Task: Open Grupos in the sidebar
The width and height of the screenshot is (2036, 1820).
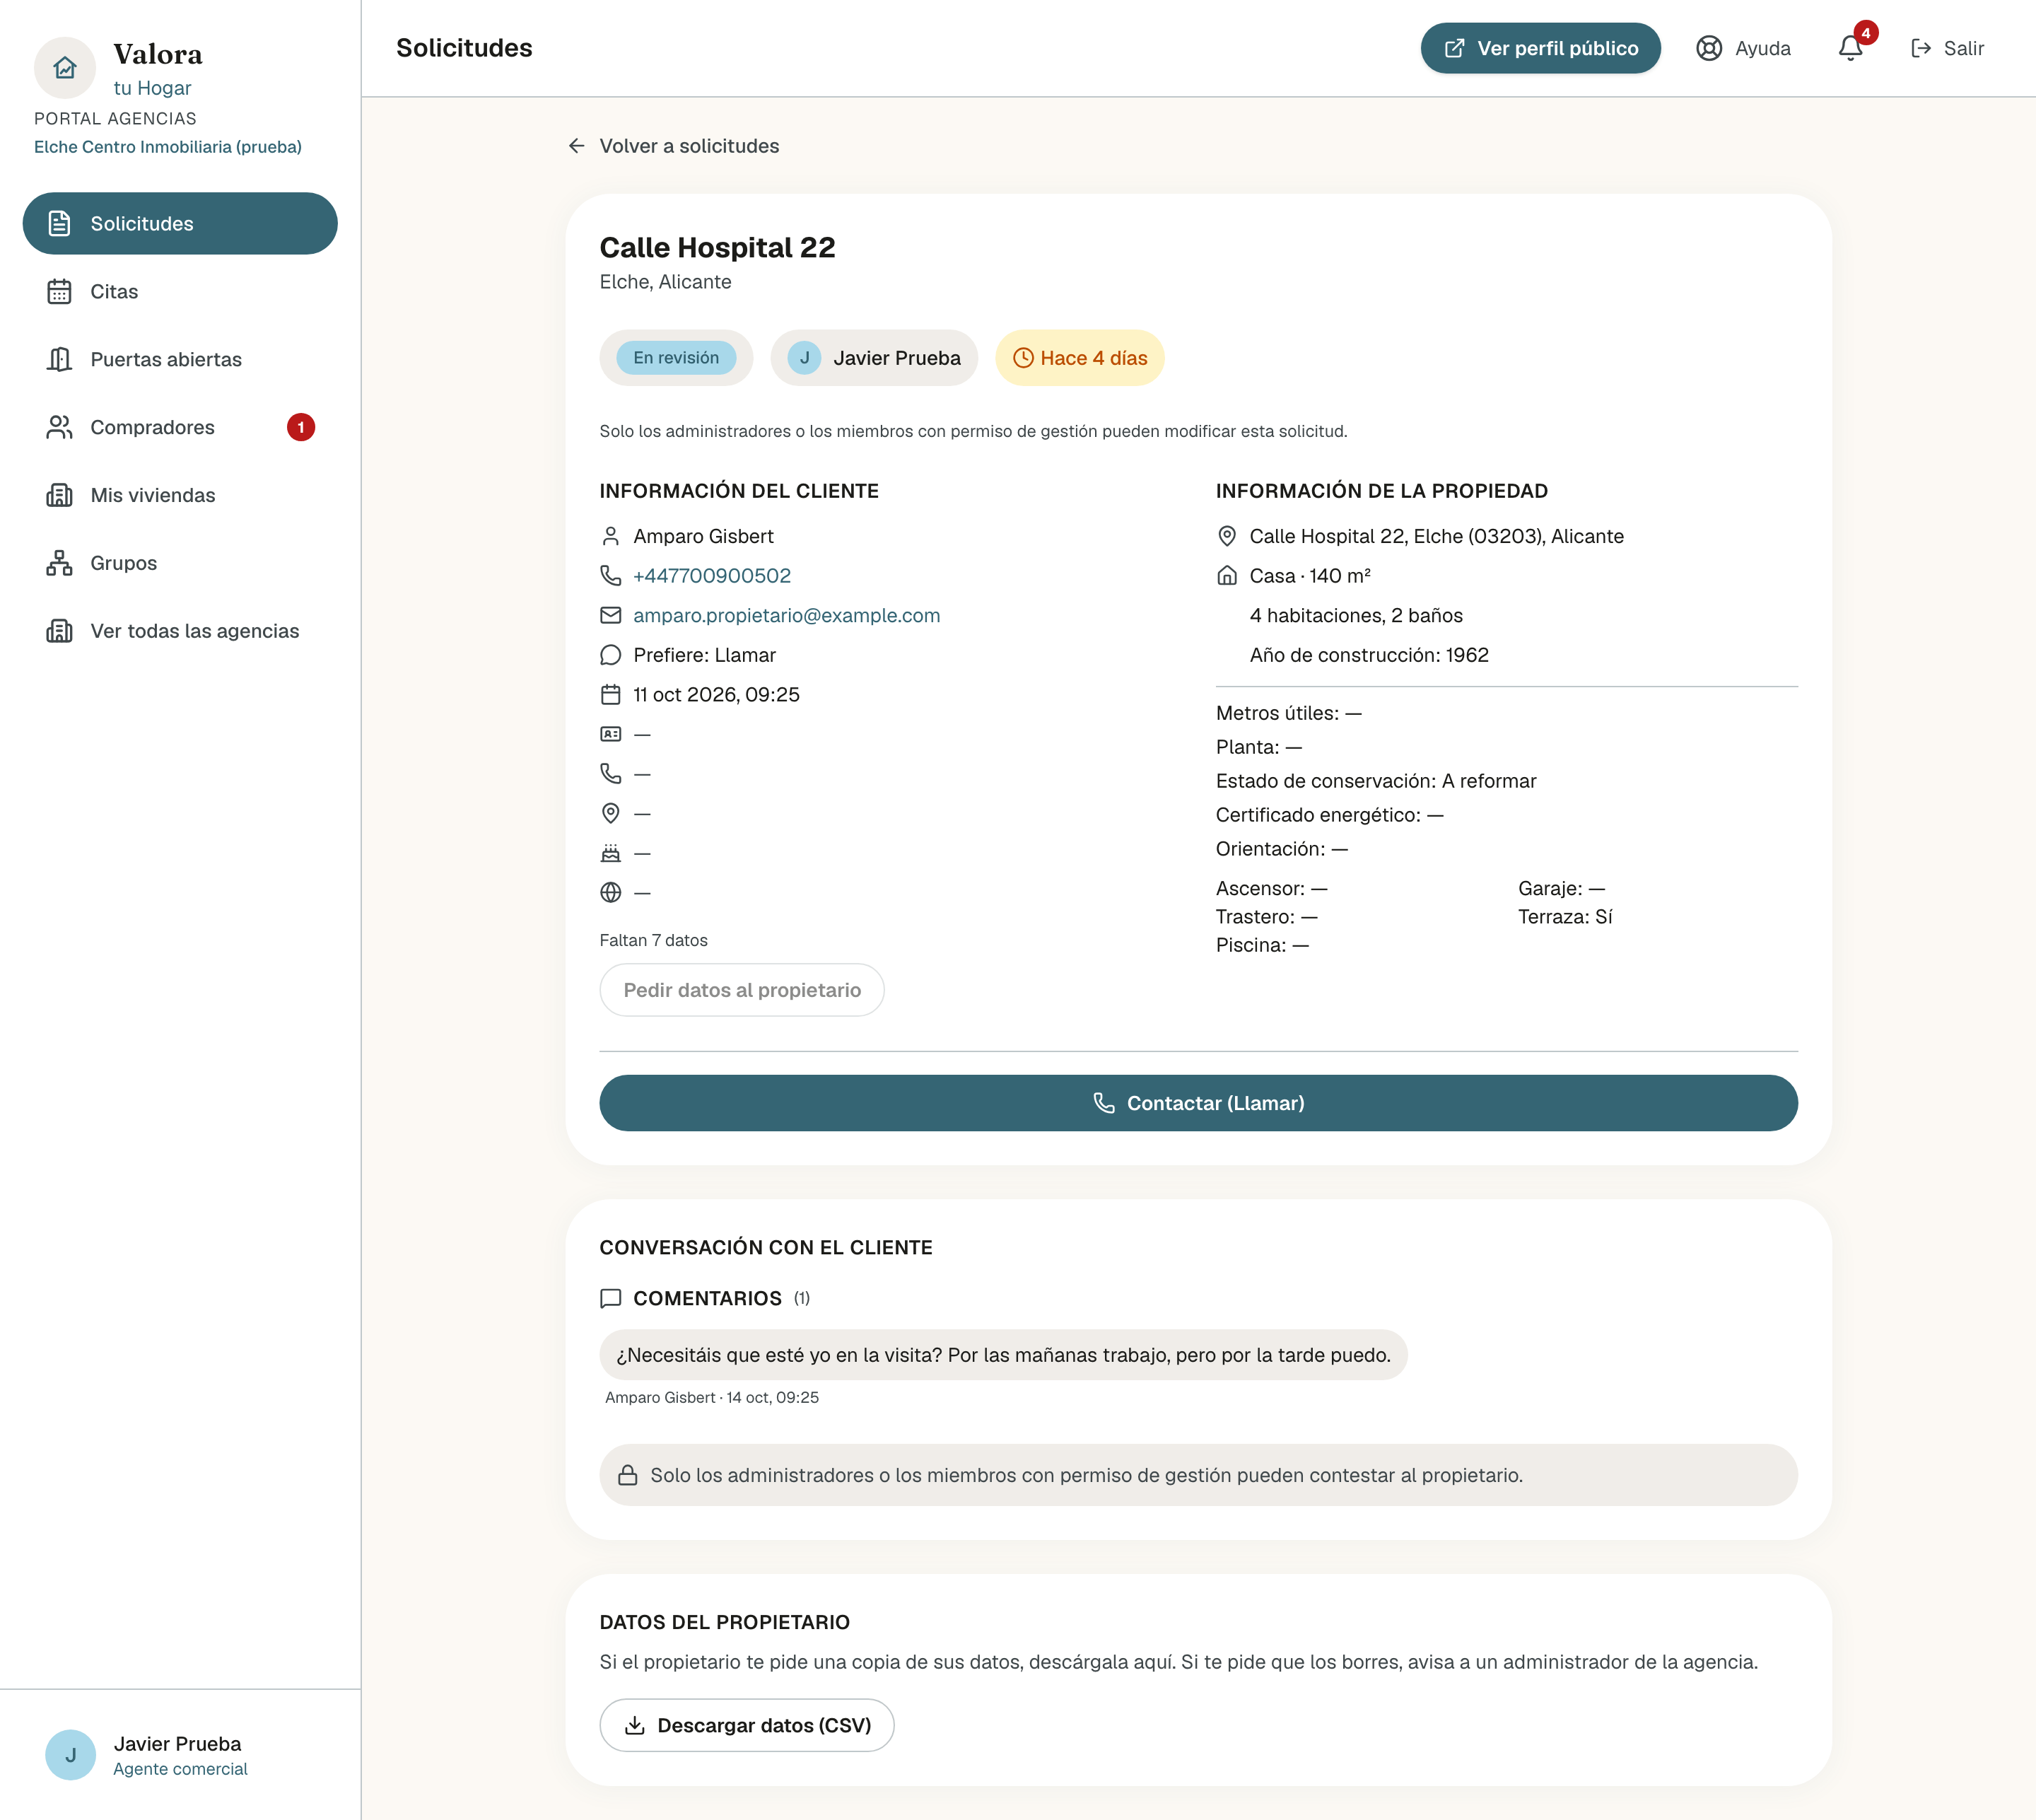Action: pyautogui.click(x=180, y=563)
